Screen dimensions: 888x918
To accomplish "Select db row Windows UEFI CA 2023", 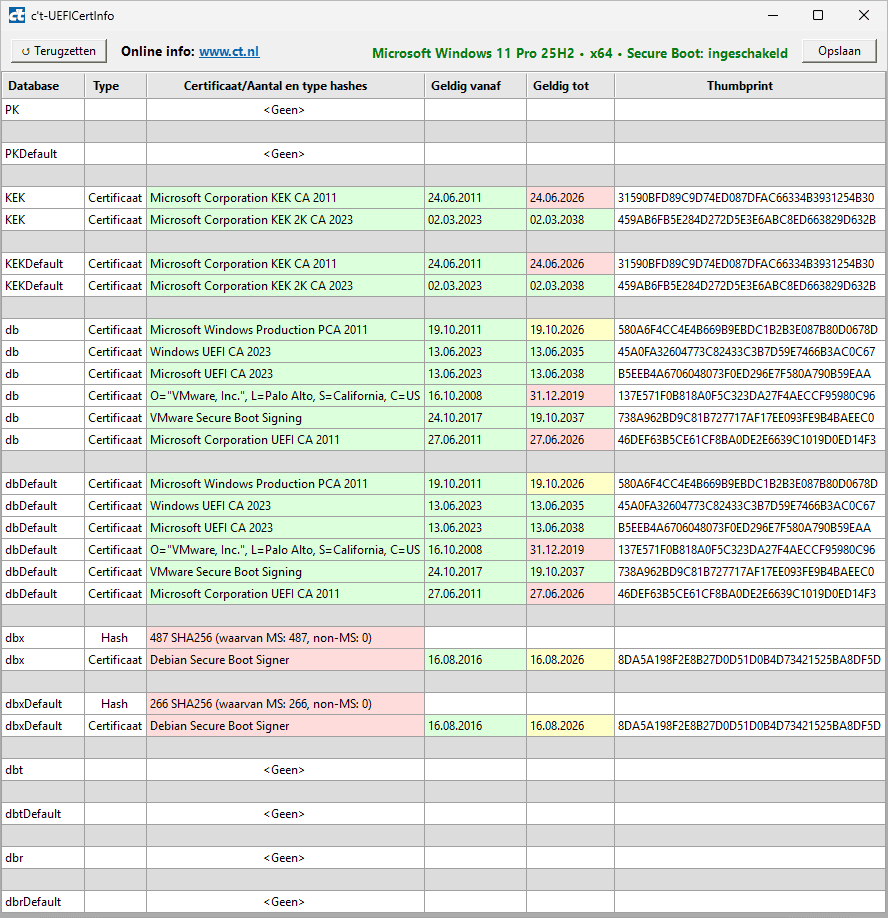I will (443, 352).
